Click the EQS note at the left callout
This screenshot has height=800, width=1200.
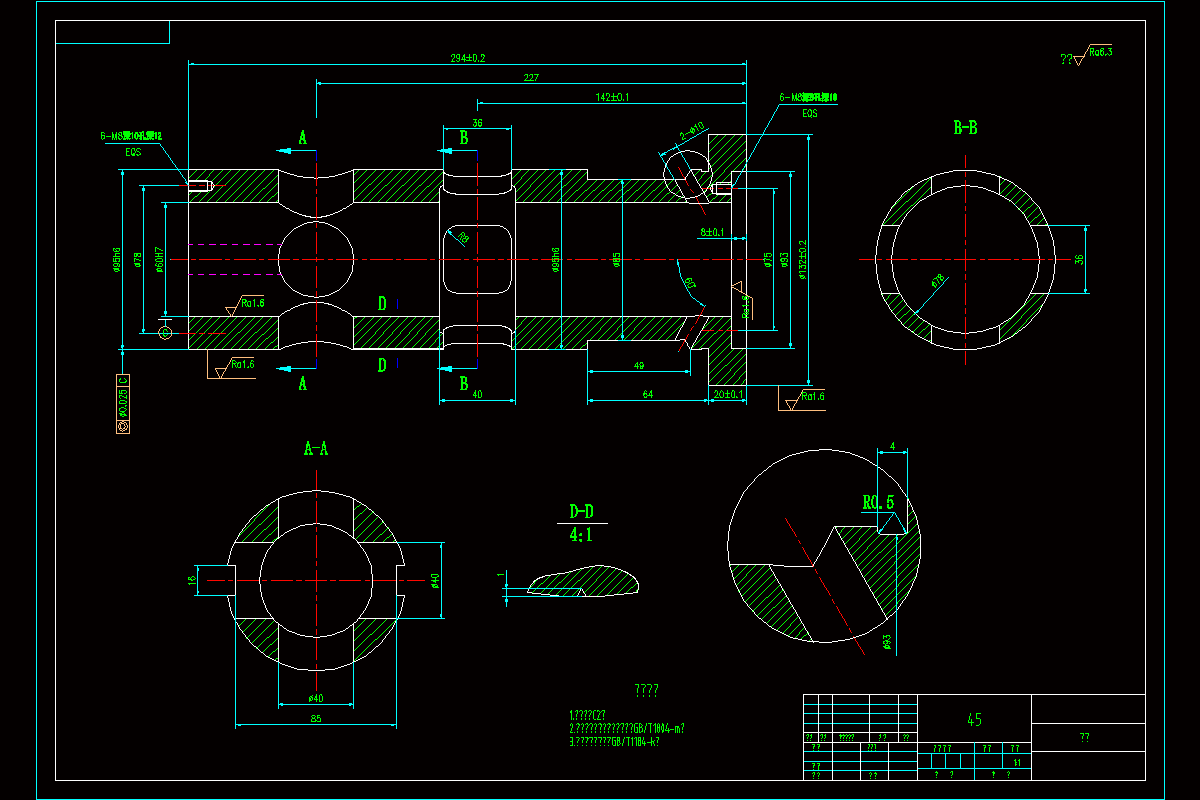point(133,152)
